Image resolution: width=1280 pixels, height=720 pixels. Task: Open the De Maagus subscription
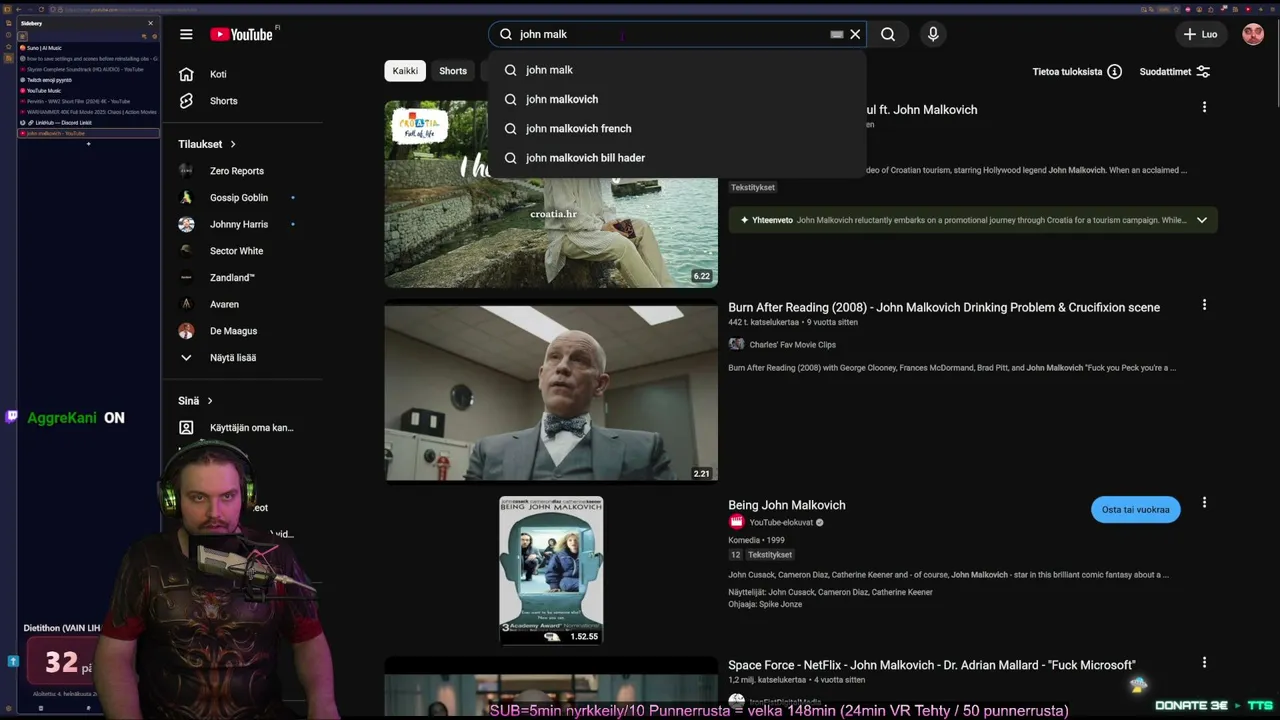click(233, 331)
